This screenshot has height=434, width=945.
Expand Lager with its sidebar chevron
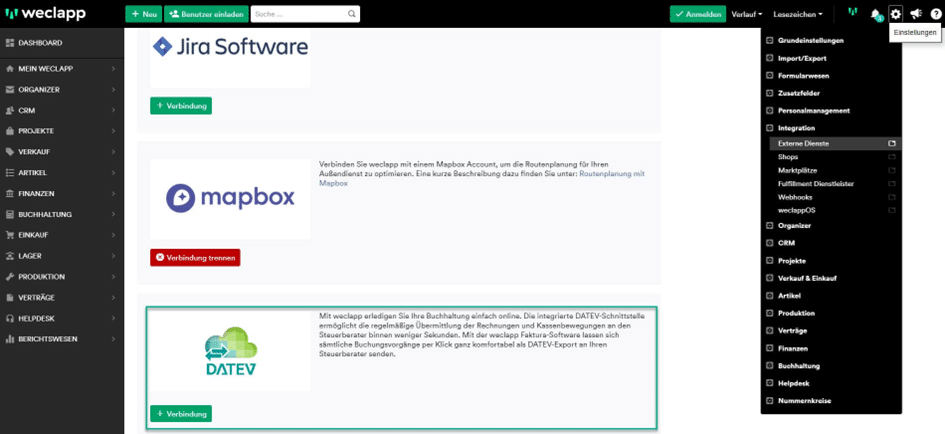coord(113,256)
